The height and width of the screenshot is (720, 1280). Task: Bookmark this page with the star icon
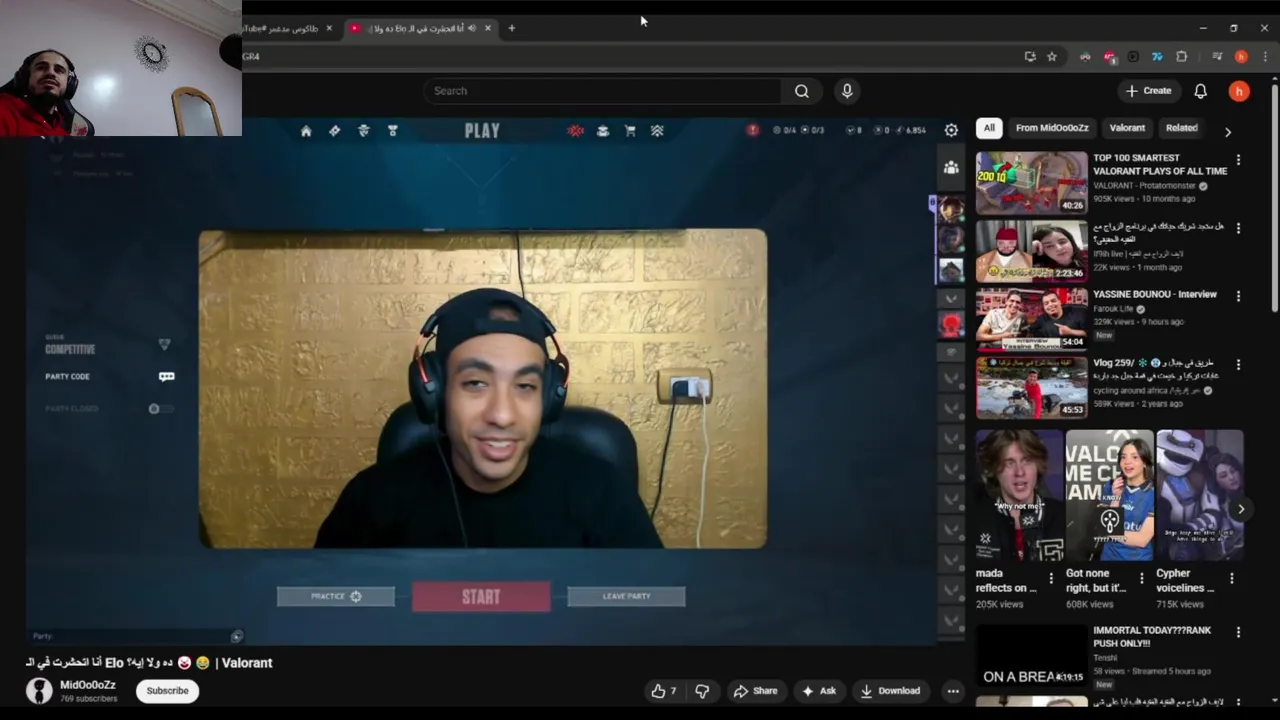pos(1052,57)
